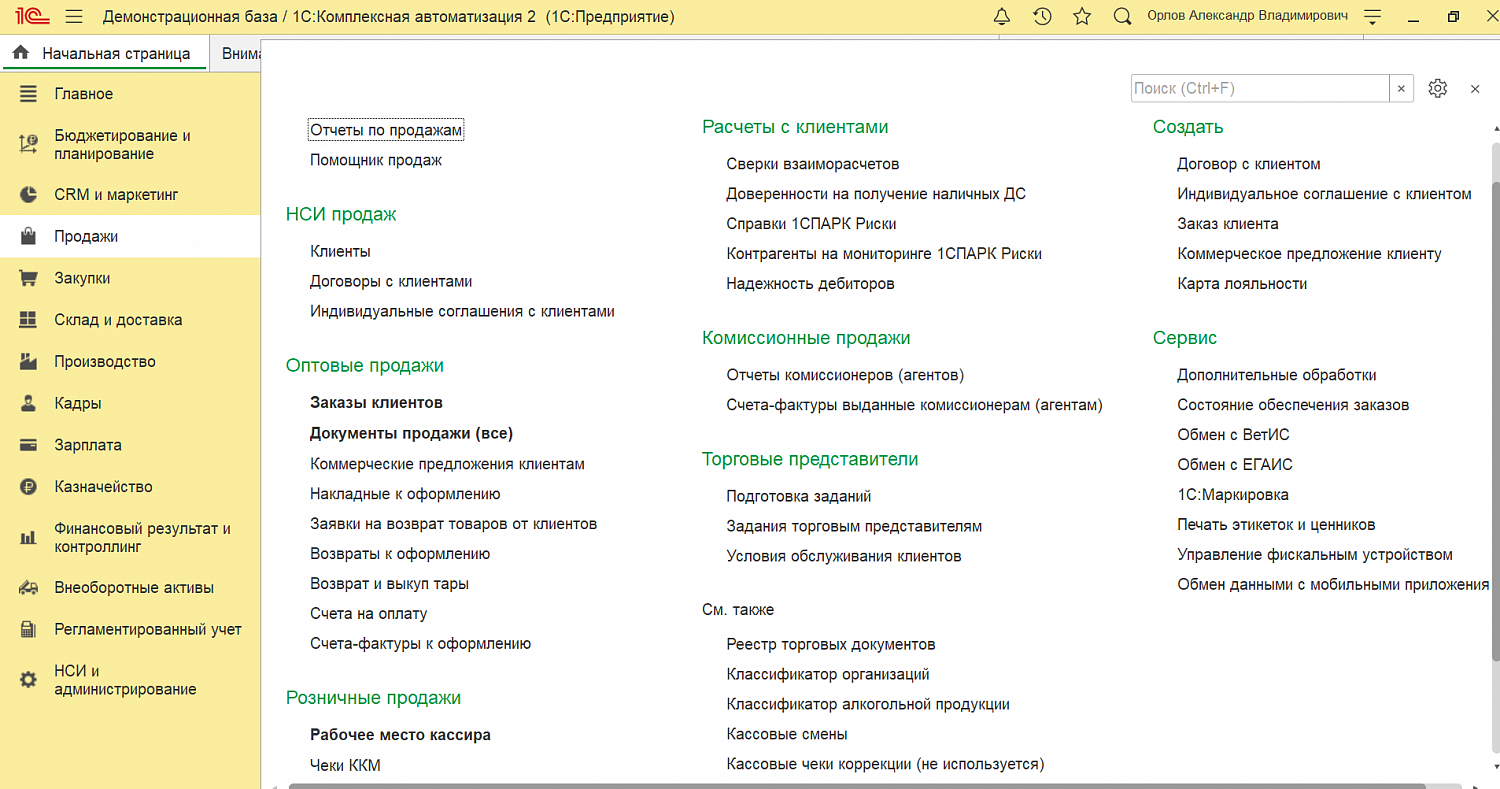Open Отчеты комиссионеров (агентов)

coord(845,375)
